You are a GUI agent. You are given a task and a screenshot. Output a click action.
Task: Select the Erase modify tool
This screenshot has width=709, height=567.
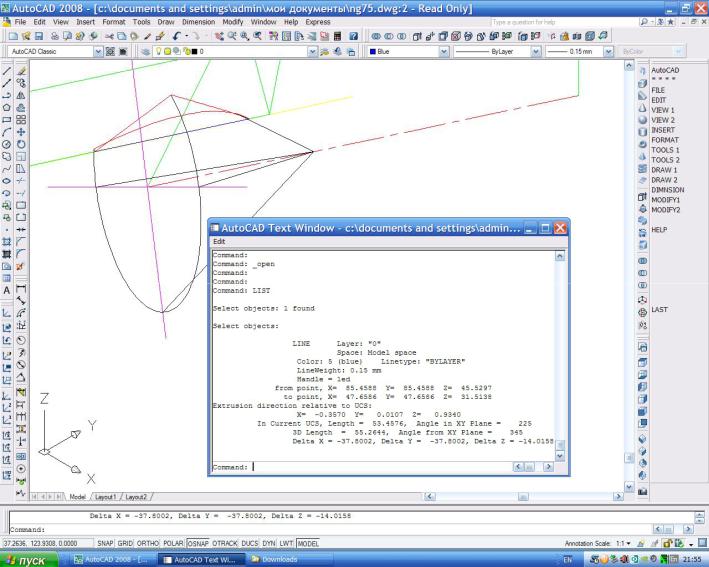click(x=21, y=71)
